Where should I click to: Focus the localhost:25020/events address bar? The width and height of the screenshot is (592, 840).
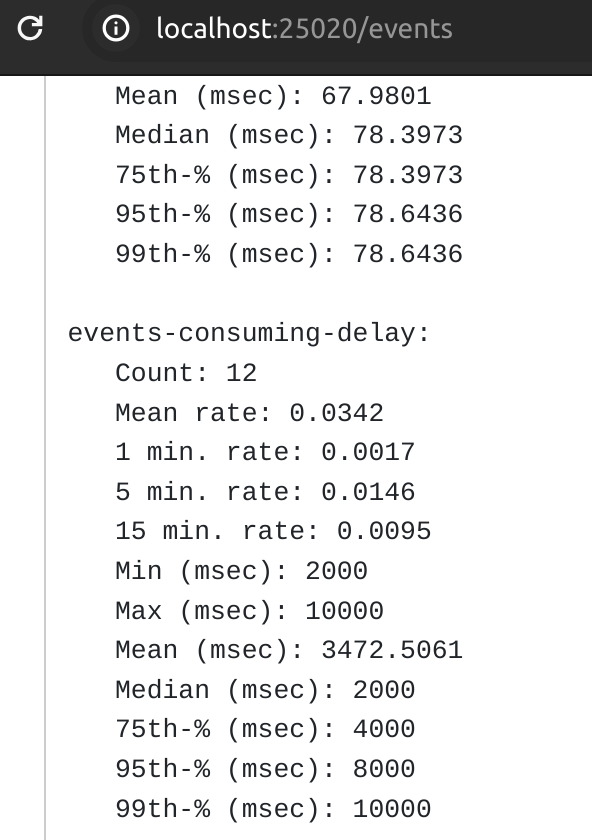point(304,28)
